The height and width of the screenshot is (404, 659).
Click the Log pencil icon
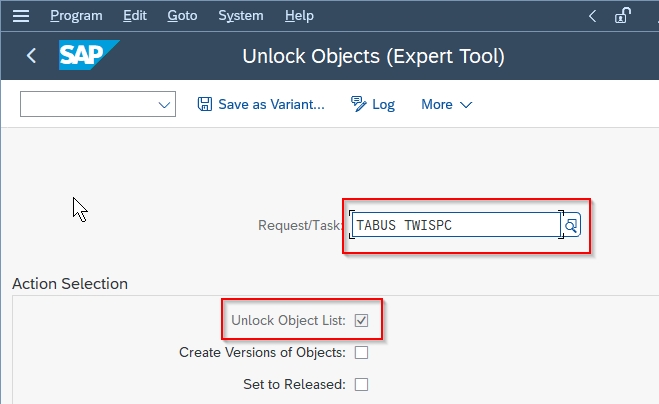point(358,104)
